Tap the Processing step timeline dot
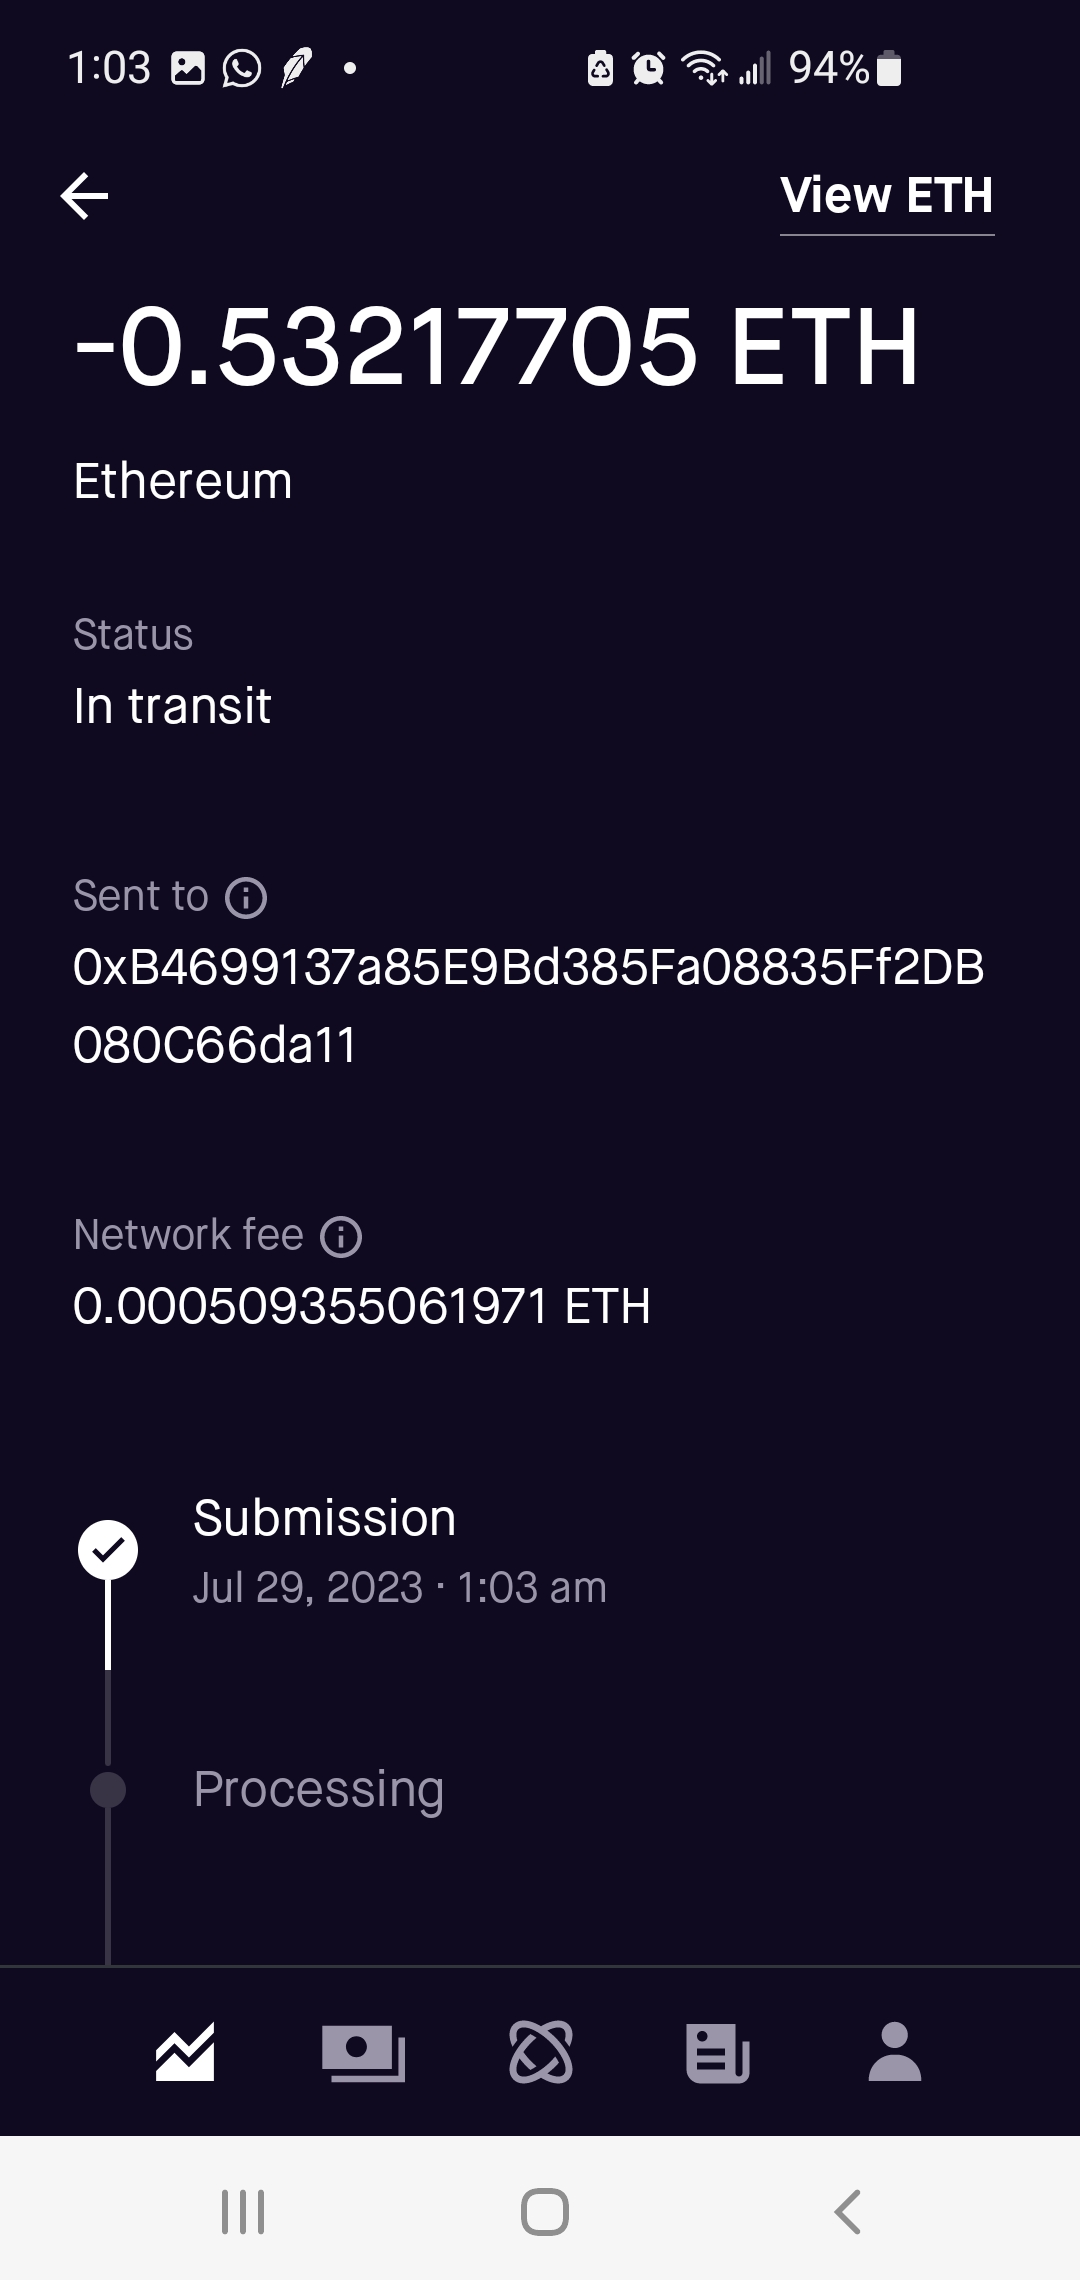Screen dimensions: 1080x2280 (108, 1790)
